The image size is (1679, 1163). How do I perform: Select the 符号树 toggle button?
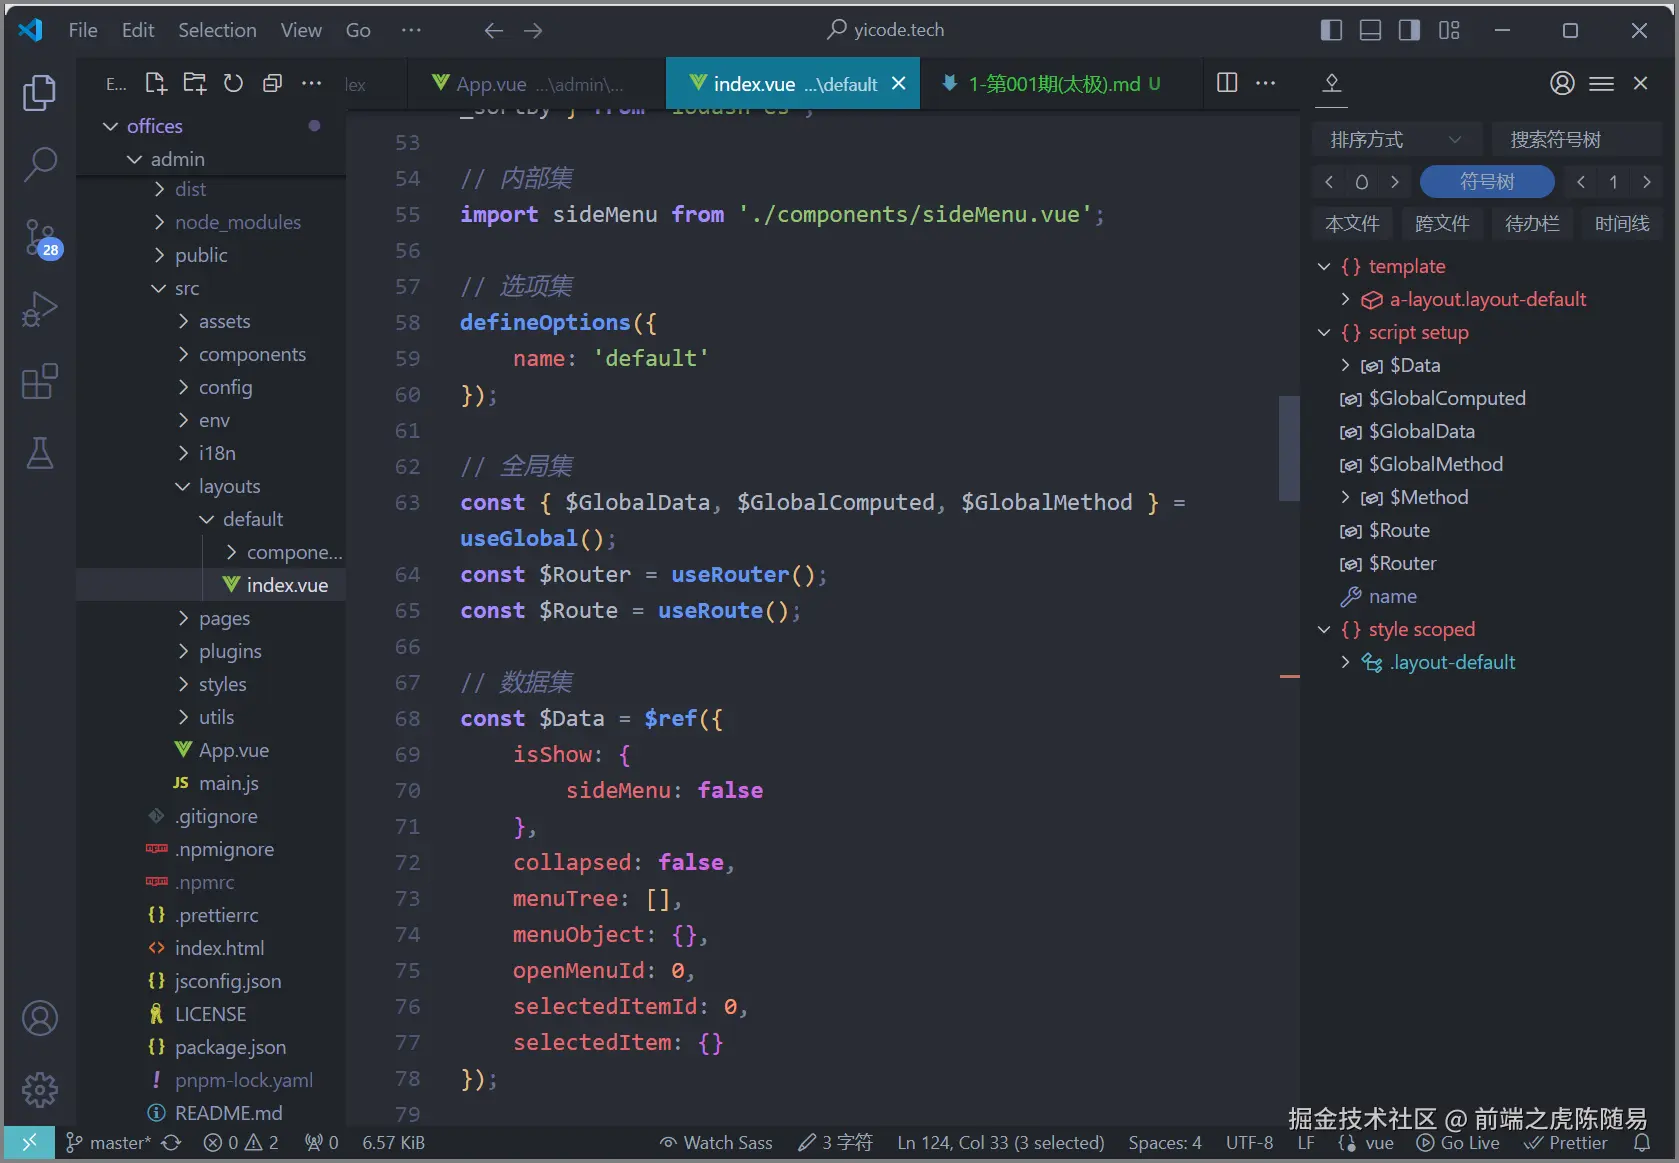pos(1487,181)
